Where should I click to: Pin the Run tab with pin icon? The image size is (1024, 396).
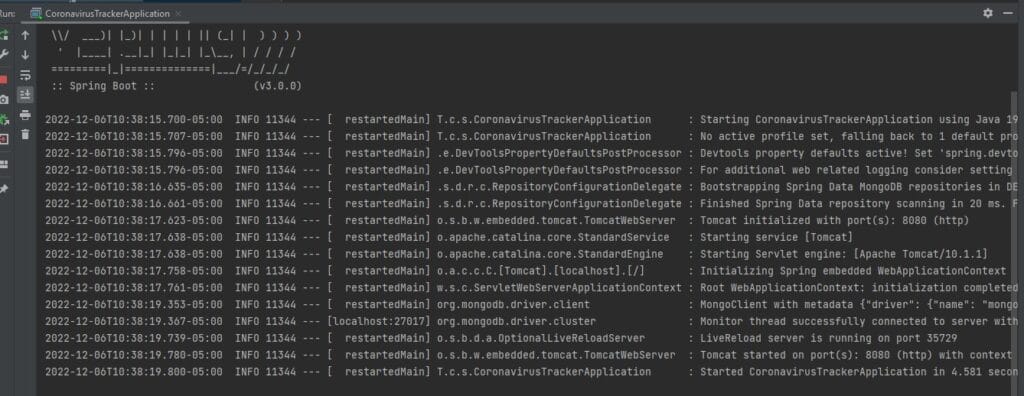4,188
